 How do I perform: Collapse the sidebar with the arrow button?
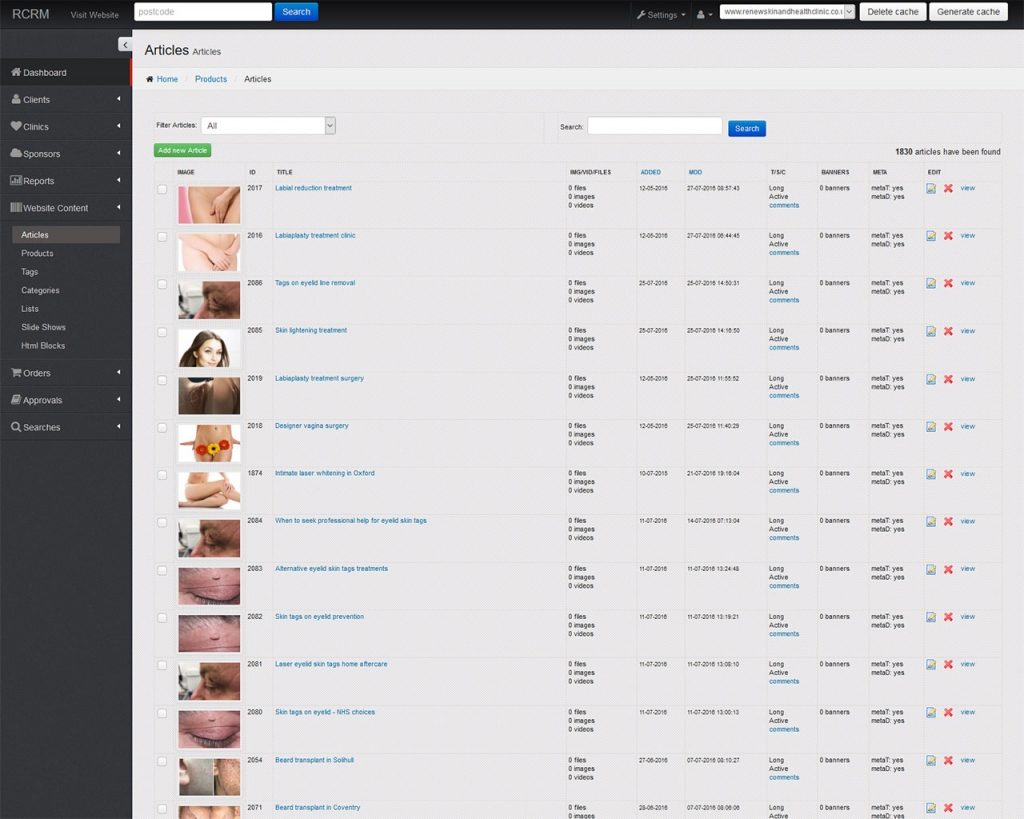point(125,44)
